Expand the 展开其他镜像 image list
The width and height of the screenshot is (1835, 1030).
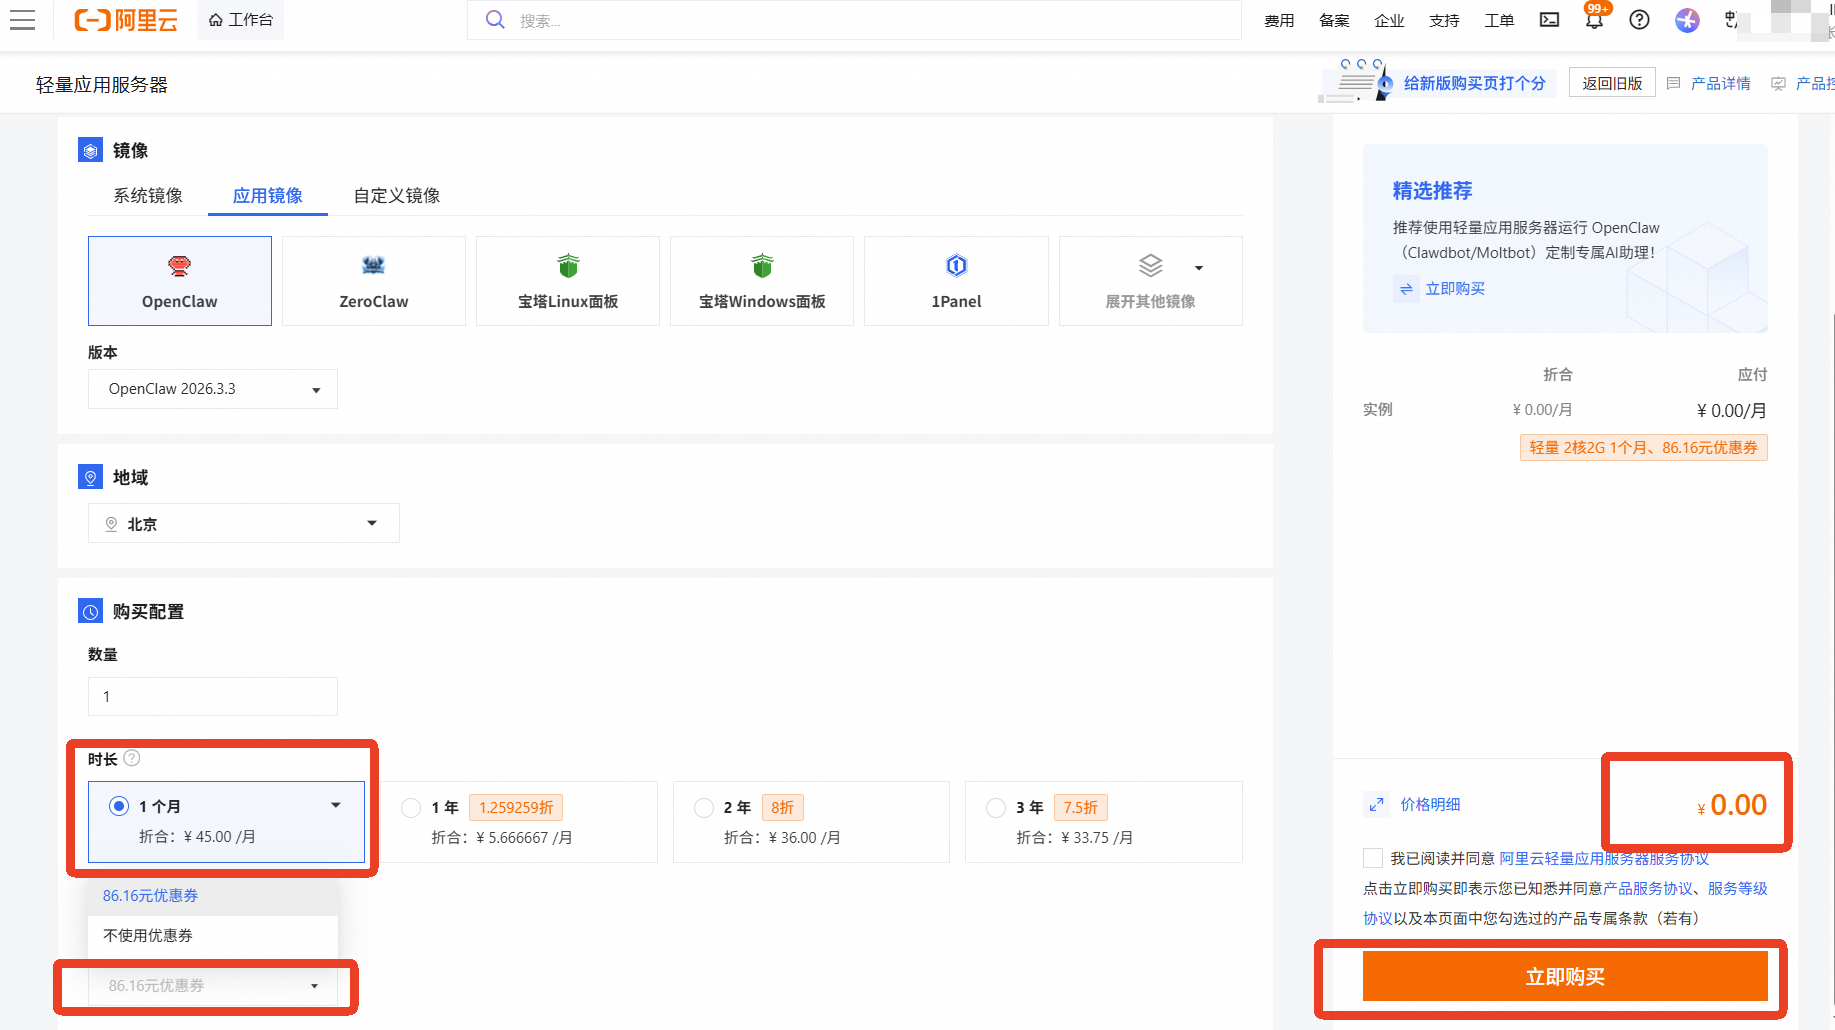tap(1150, 281)
